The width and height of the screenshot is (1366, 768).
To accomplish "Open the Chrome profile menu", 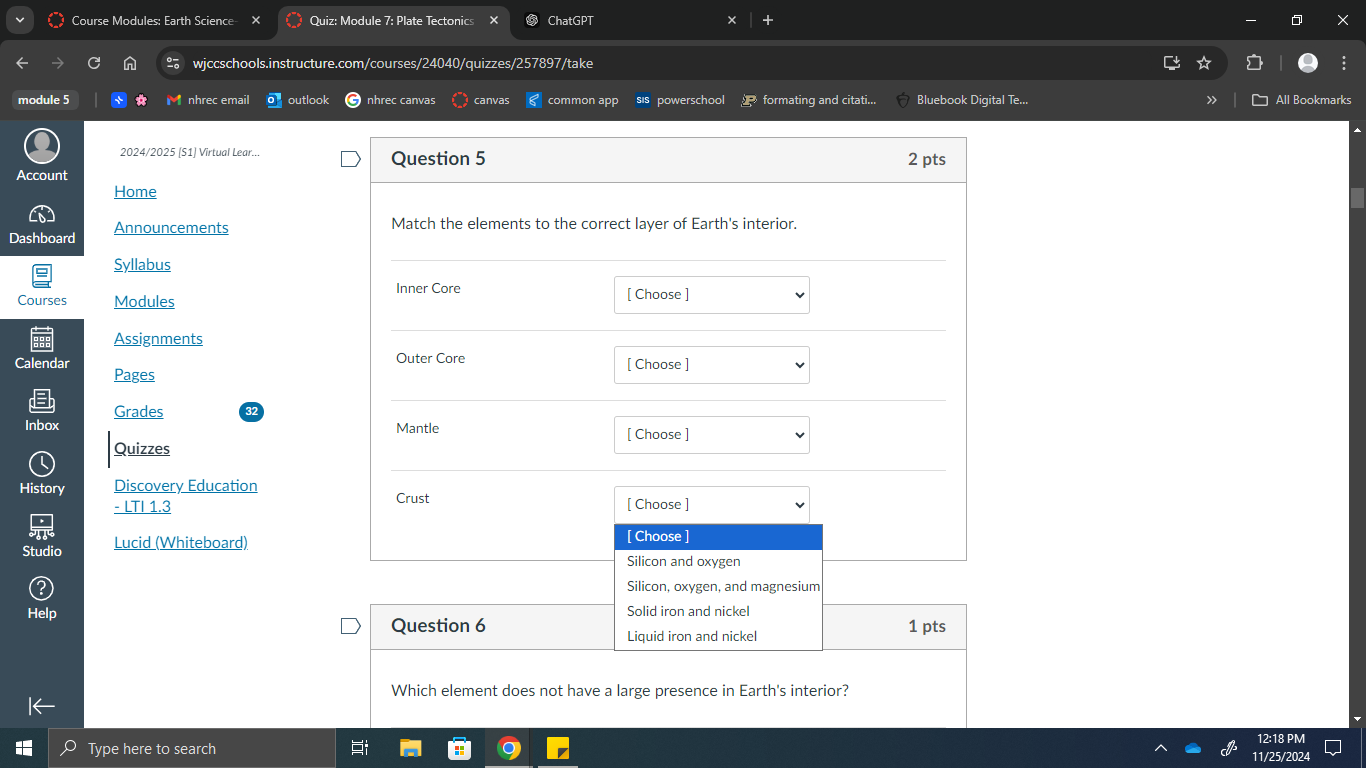I will coord(1308,63).
